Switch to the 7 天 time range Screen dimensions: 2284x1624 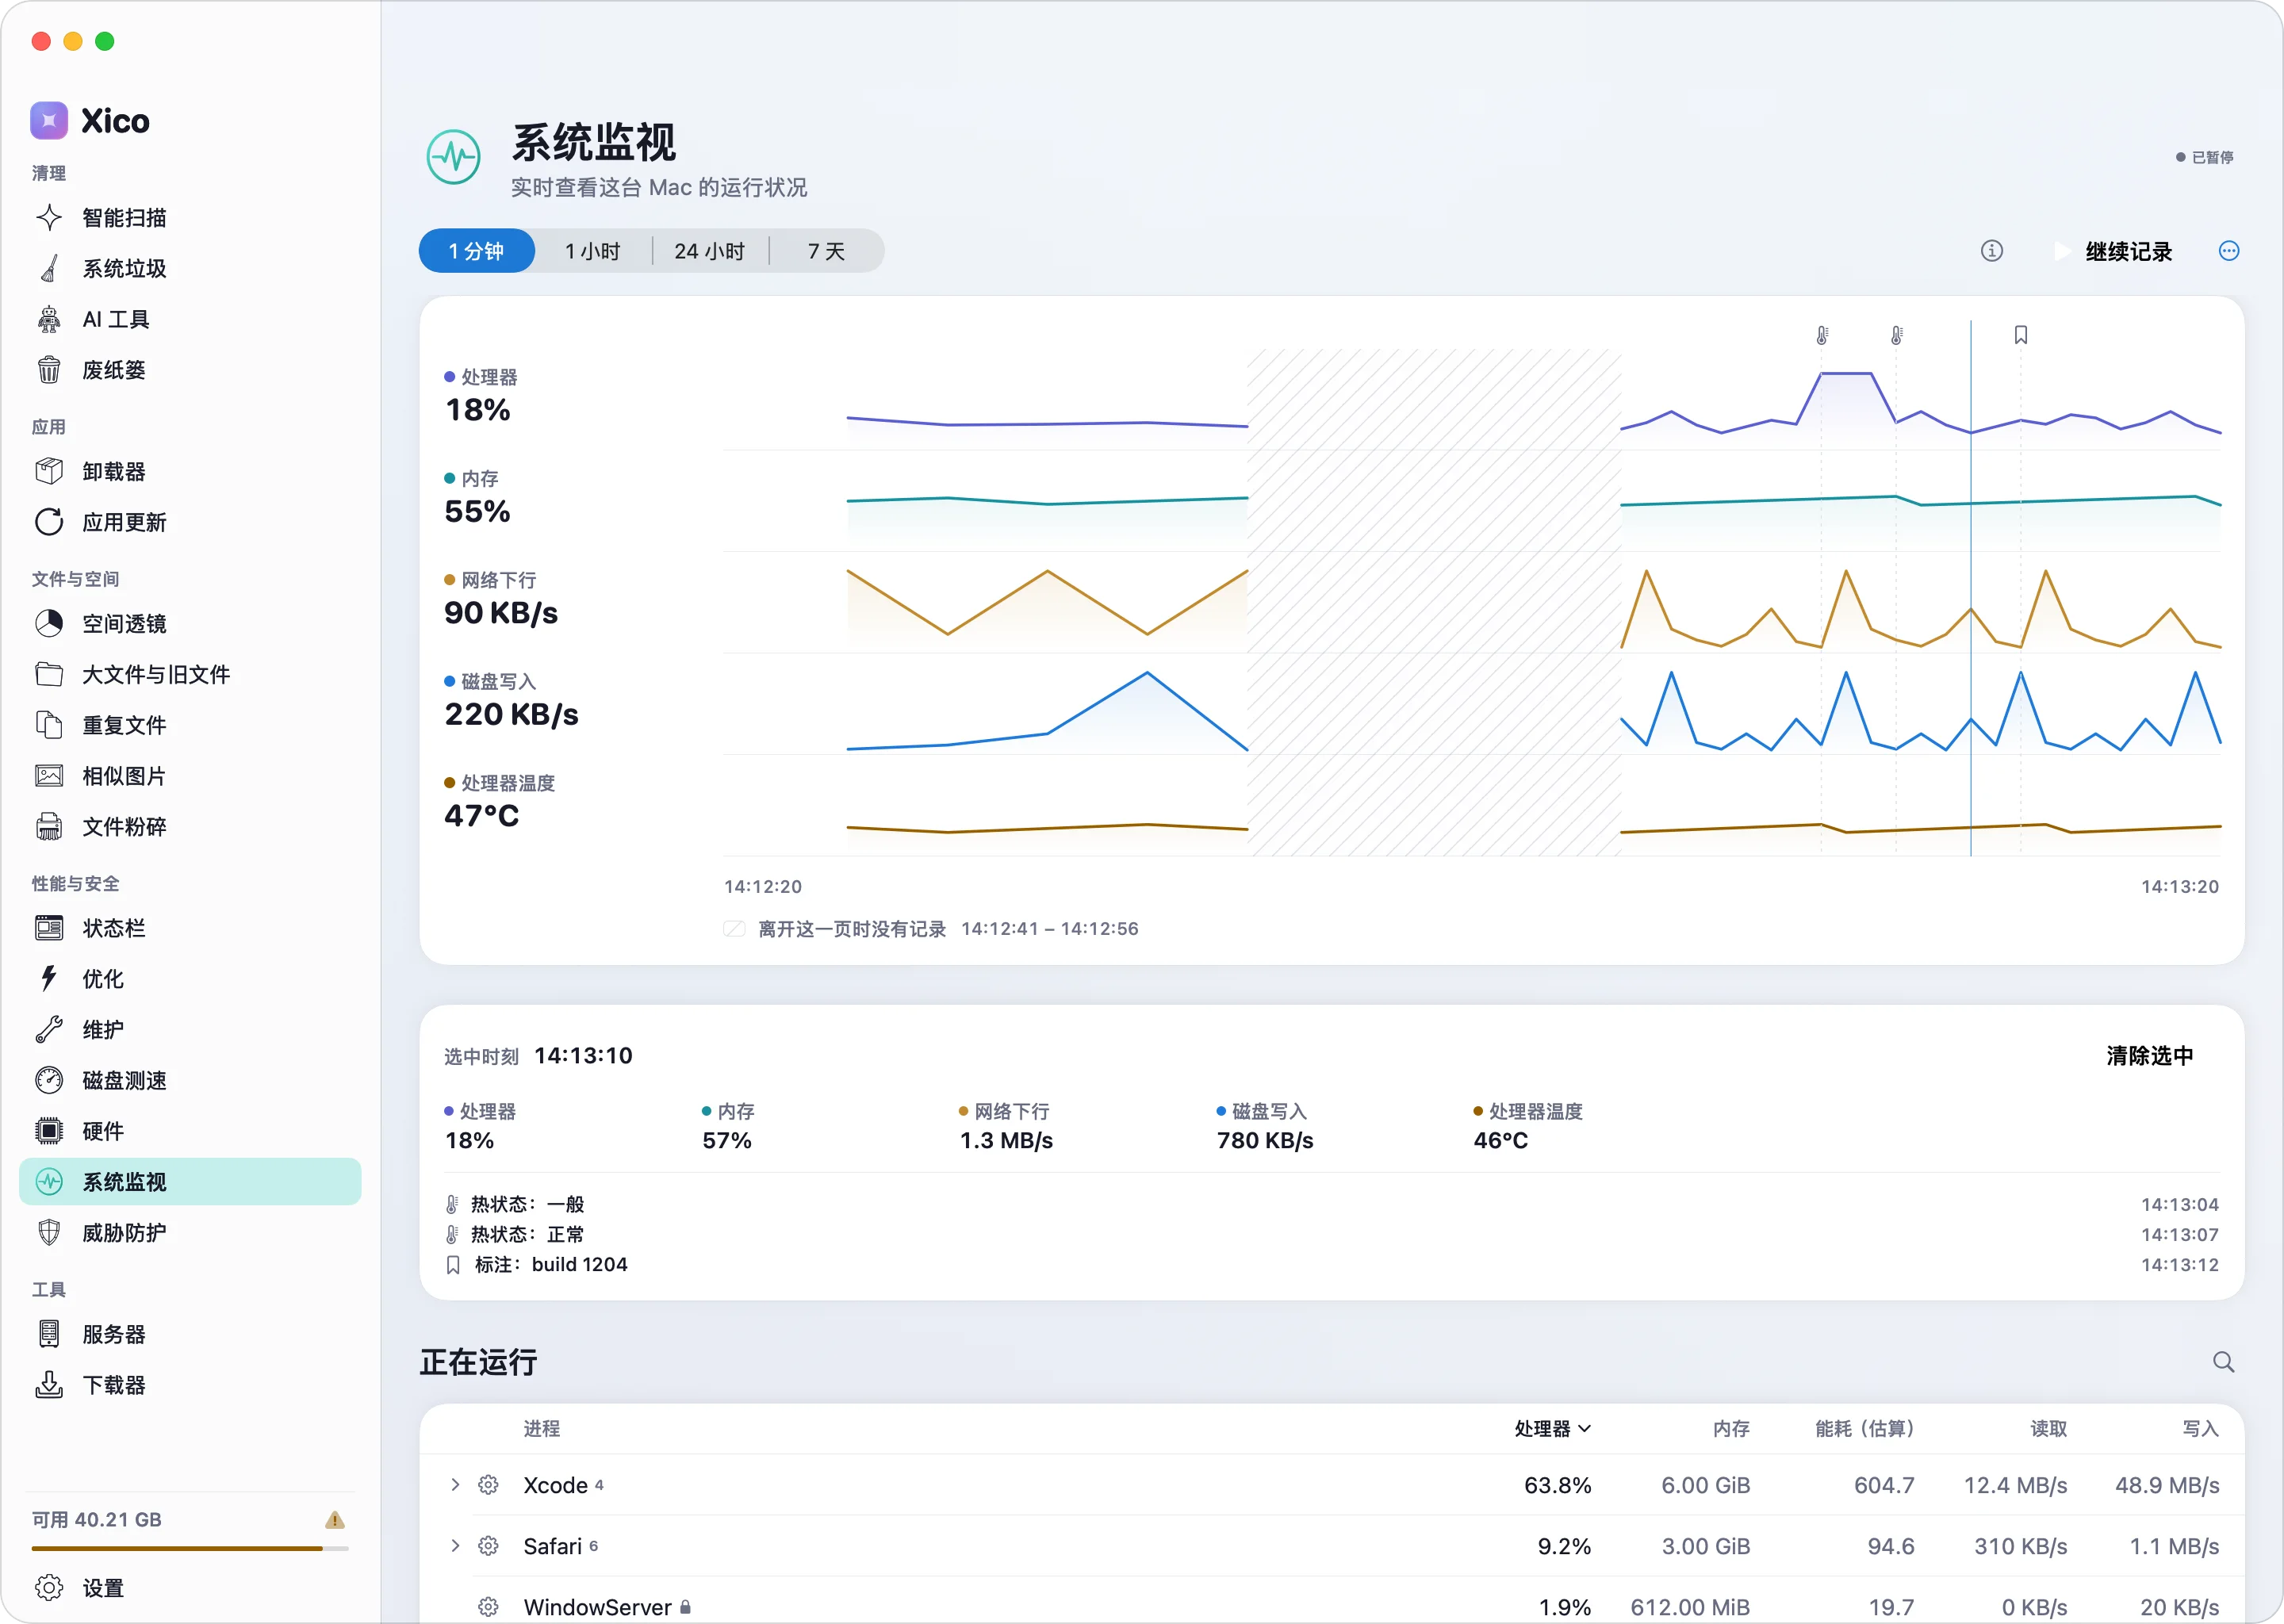tap(827, 251)
